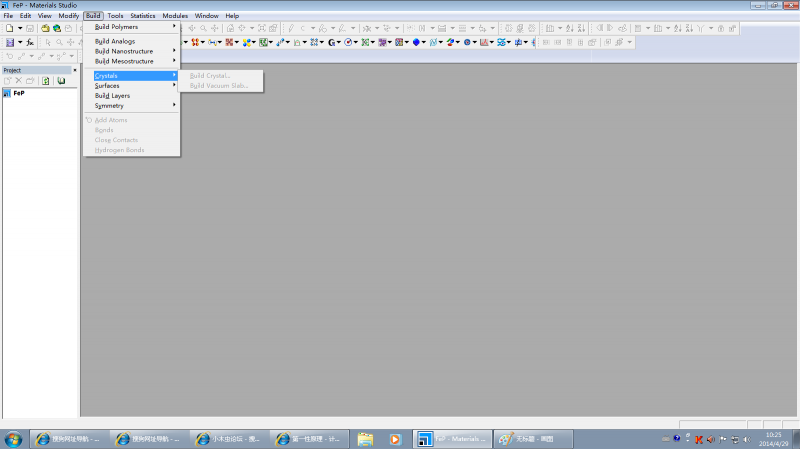Expand Build Polymers submenu arrow
Image resolution: width=800 pixels, height=449 pixels.
174,26
